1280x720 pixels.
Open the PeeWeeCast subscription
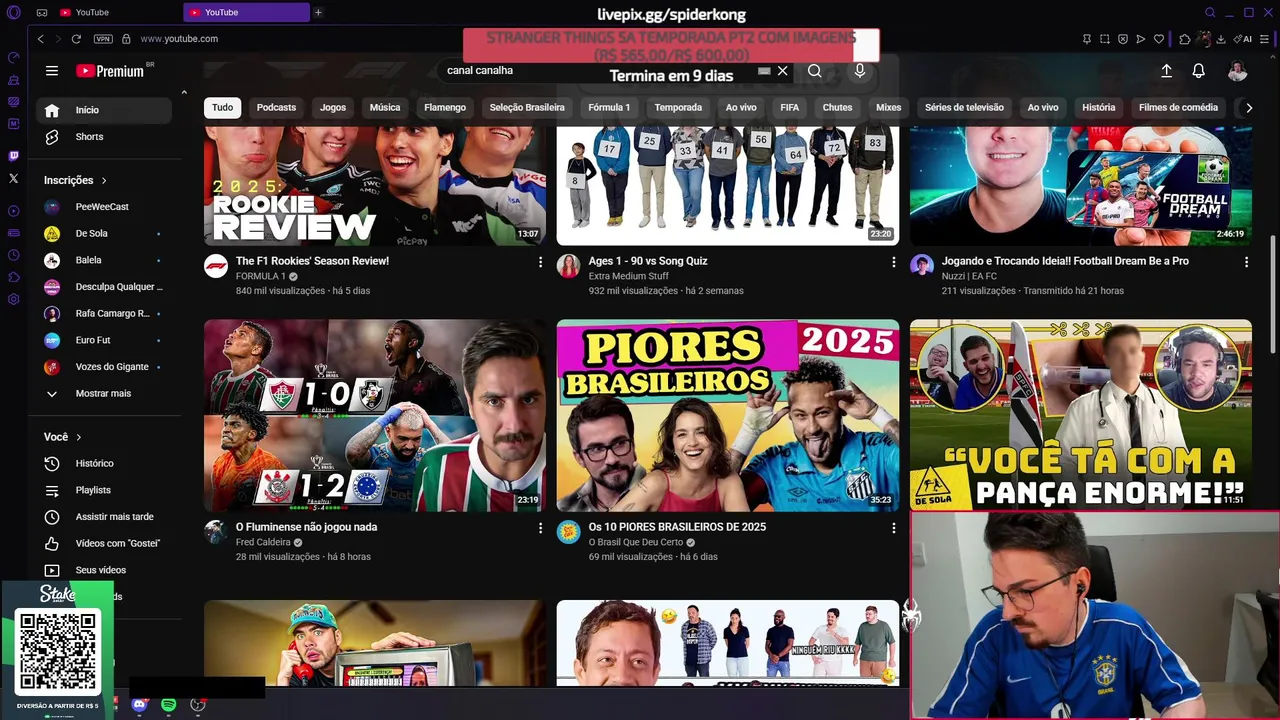pos(104,207)
